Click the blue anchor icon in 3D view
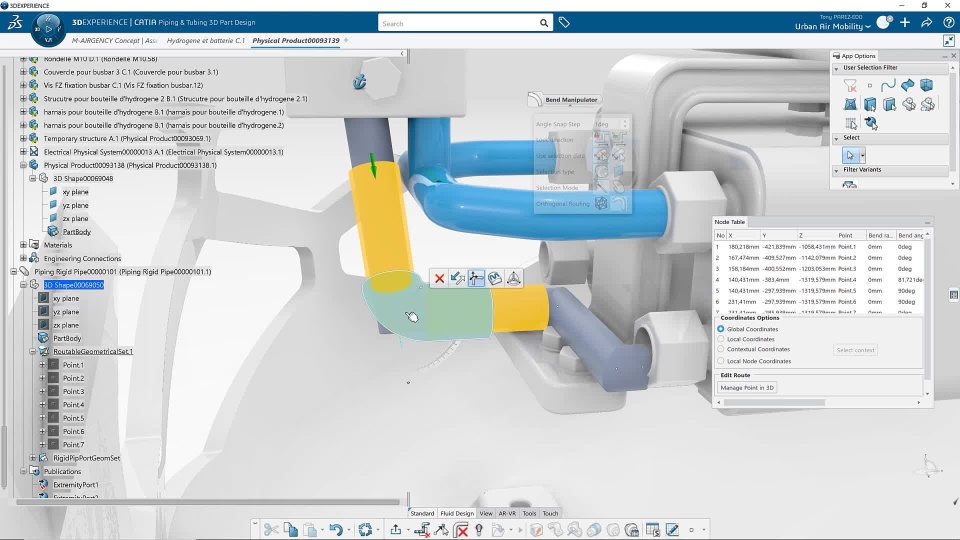Image resolution: width=960 pixels, height=540 pixels. (359, 81)
